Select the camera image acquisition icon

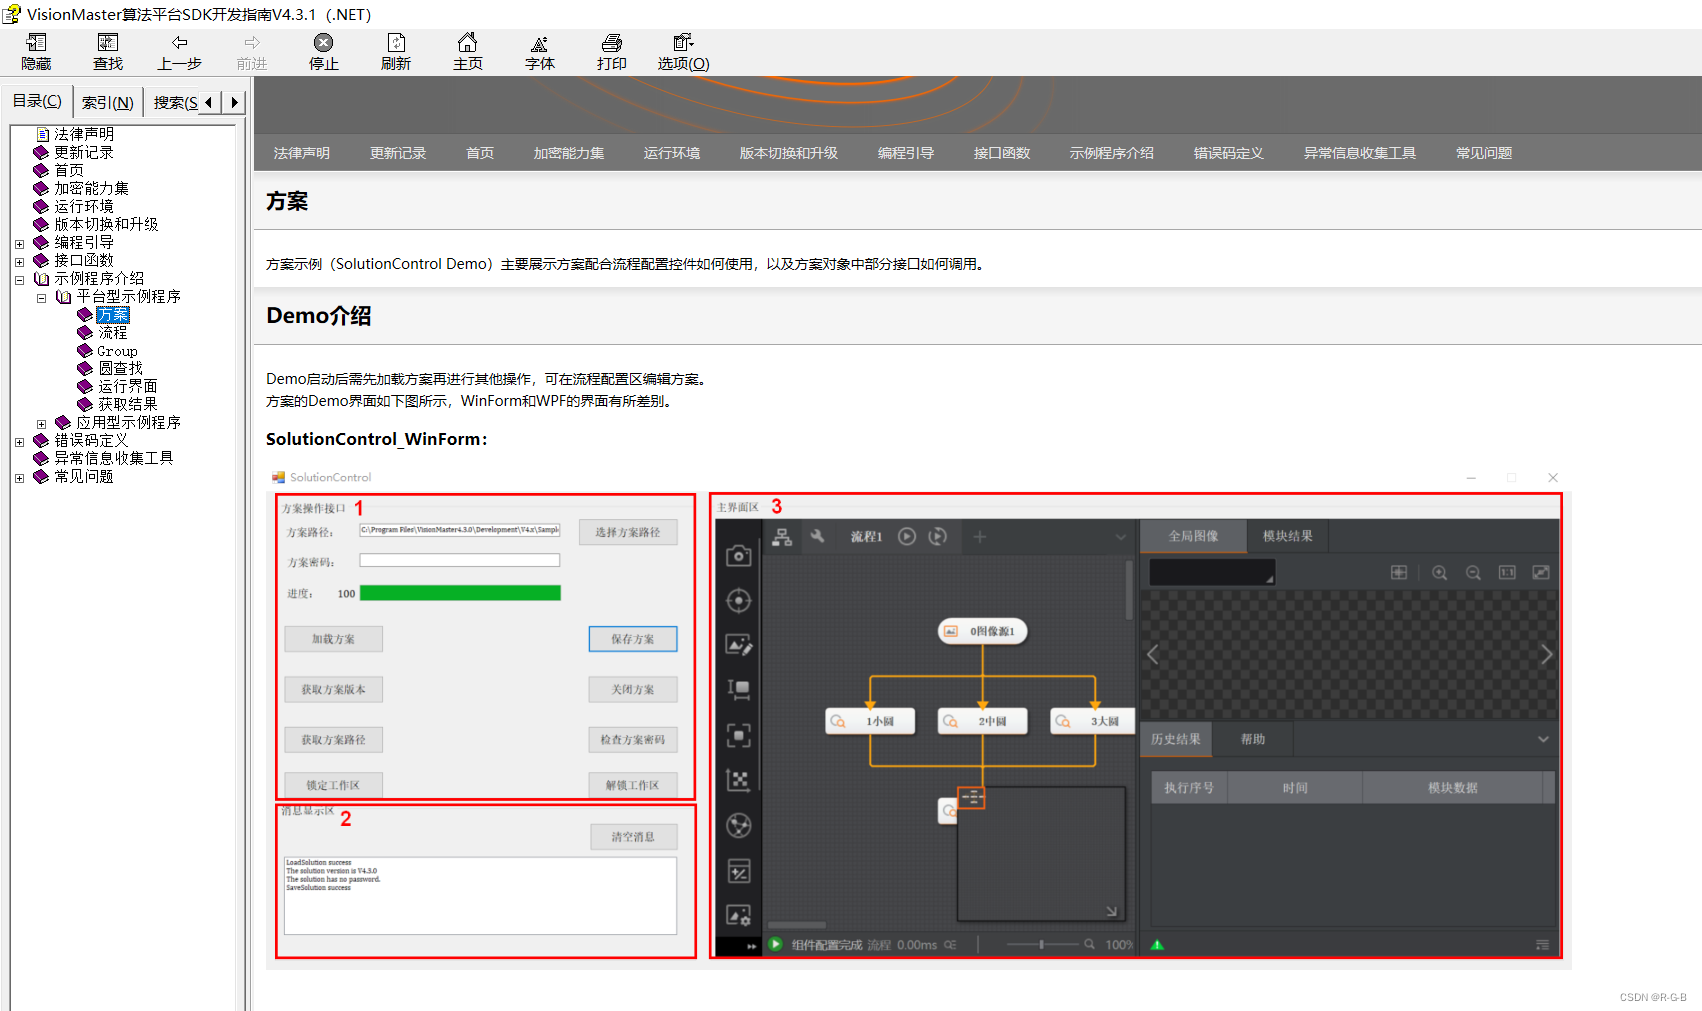[739, 556]
